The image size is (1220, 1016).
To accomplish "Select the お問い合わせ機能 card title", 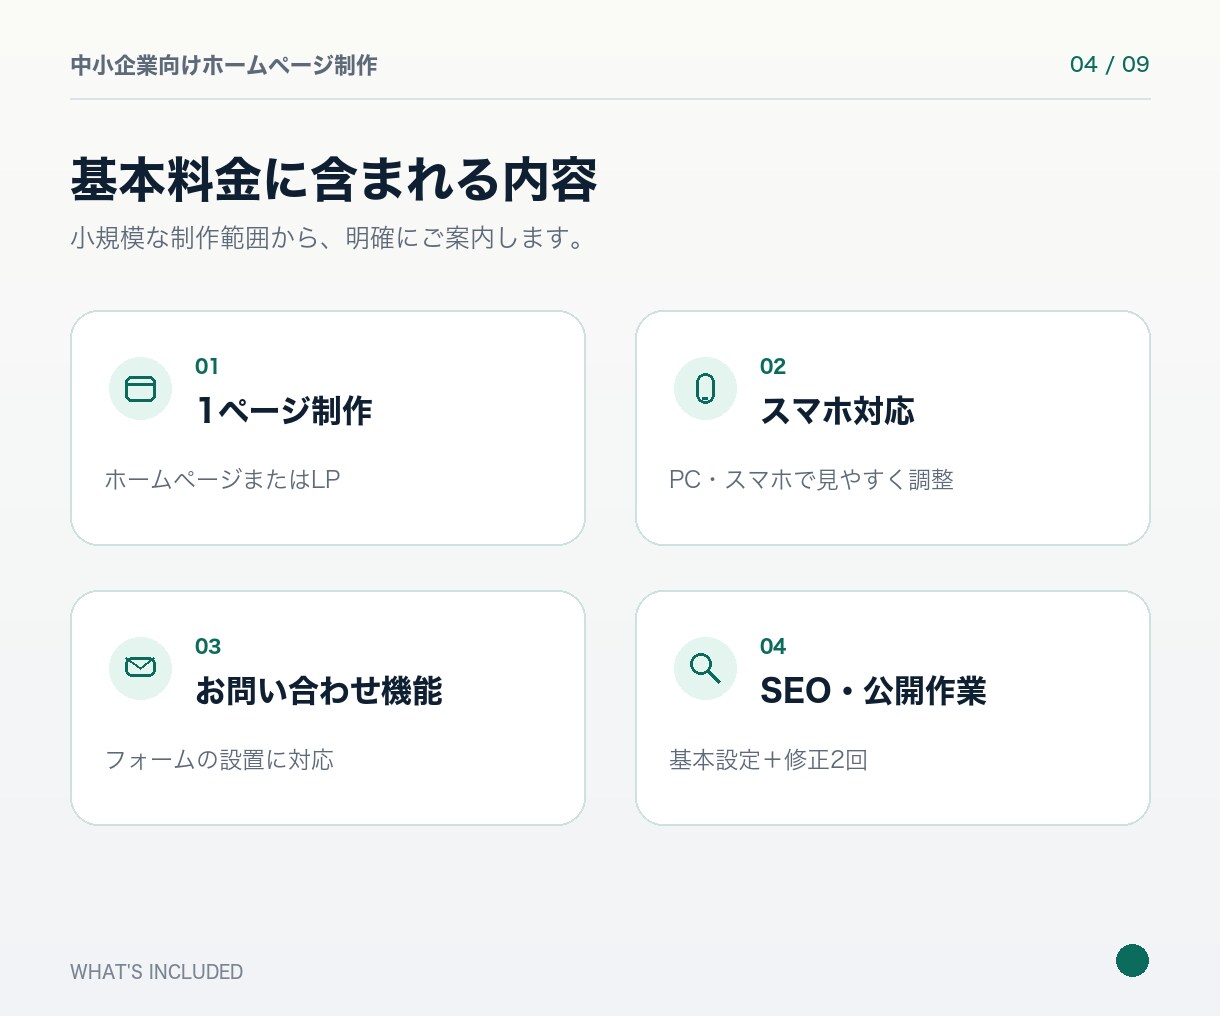I will 318,691.
